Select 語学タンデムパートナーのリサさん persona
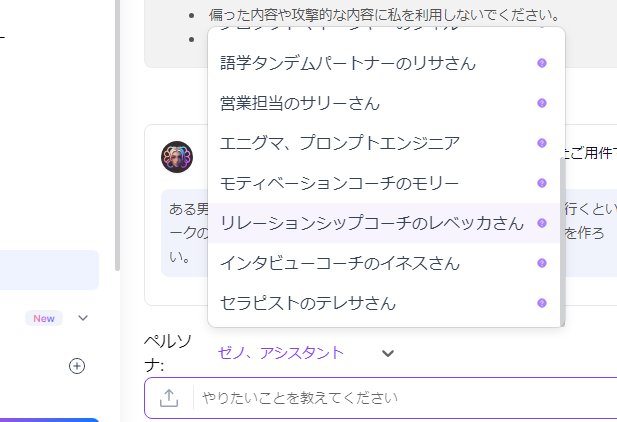The height and width of the screenshot is (422, 617). click(x=348, y=63)
